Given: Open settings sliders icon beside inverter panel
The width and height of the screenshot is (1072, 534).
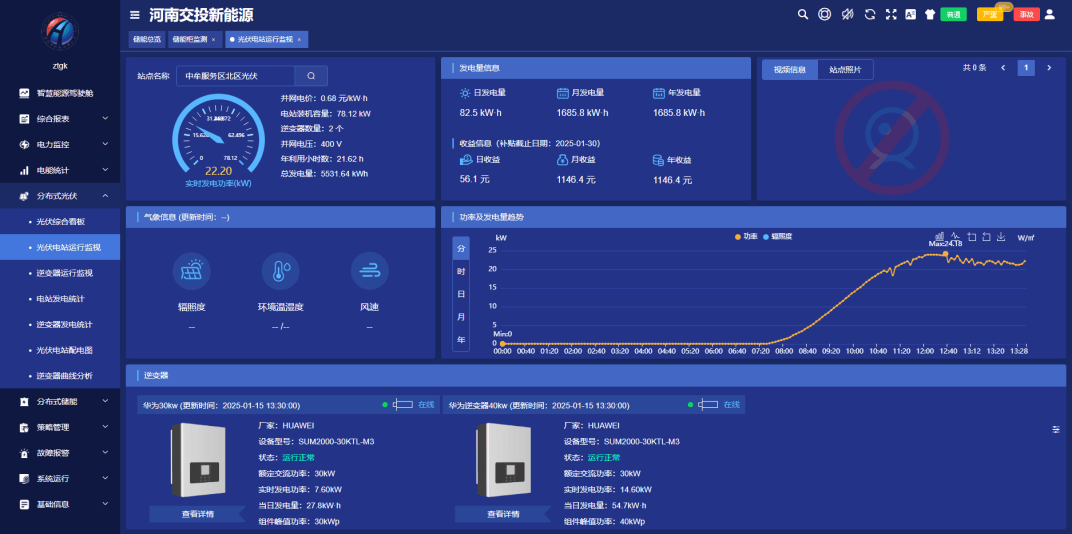Looking at the screenshot, I should coord(1056,429).
